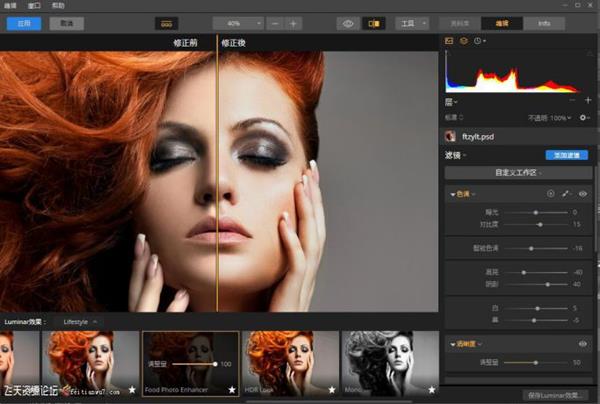
Task: Click the eye icon for quick preview
Action: [x=349, y=22]
